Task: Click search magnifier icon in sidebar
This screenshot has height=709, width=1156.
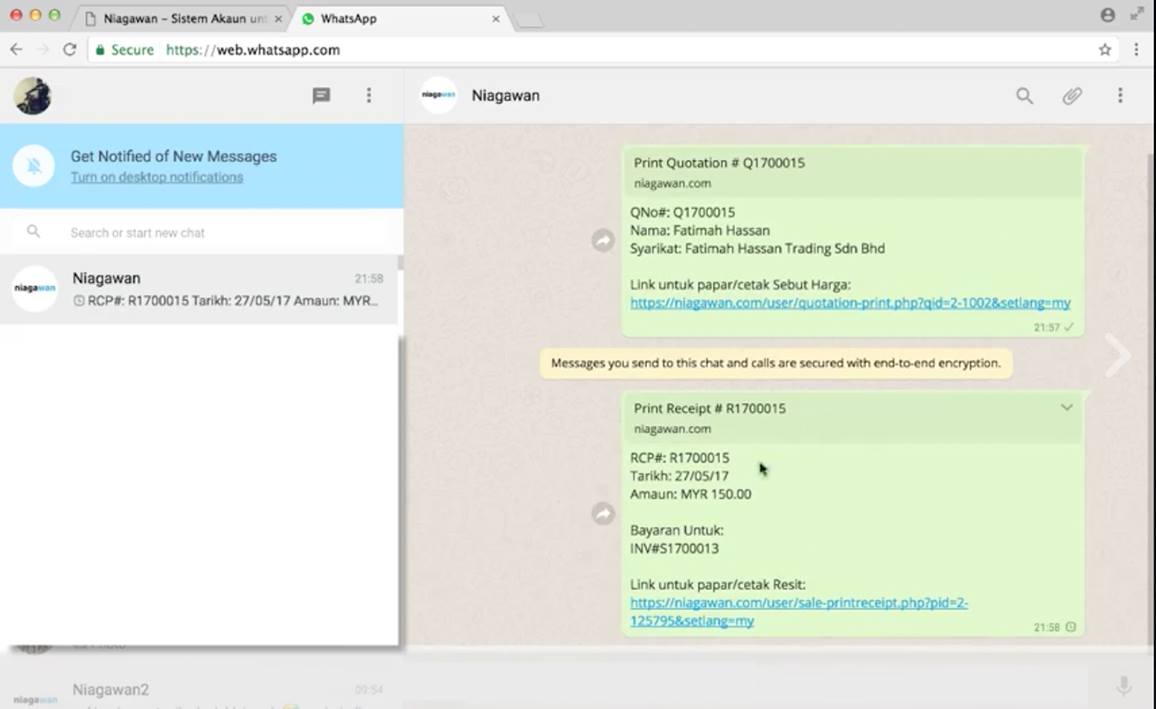Action: 33,231
